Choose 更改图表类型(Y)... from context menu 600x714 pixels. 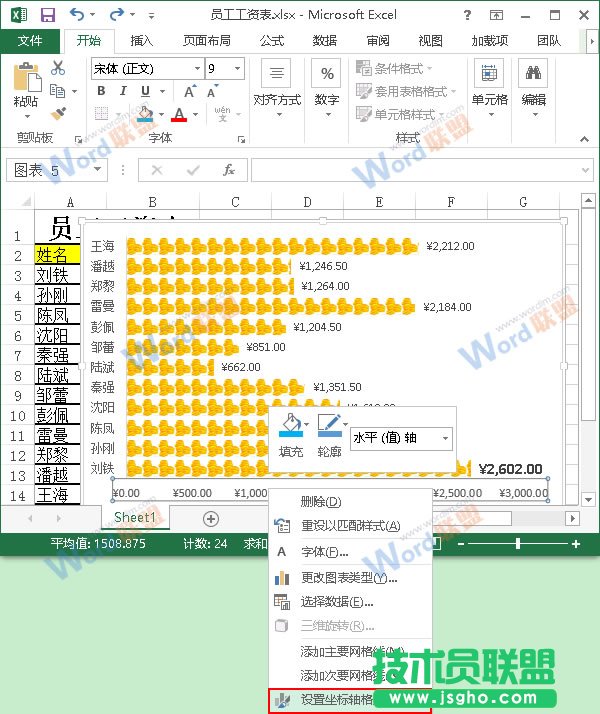[x=351, y=578]
